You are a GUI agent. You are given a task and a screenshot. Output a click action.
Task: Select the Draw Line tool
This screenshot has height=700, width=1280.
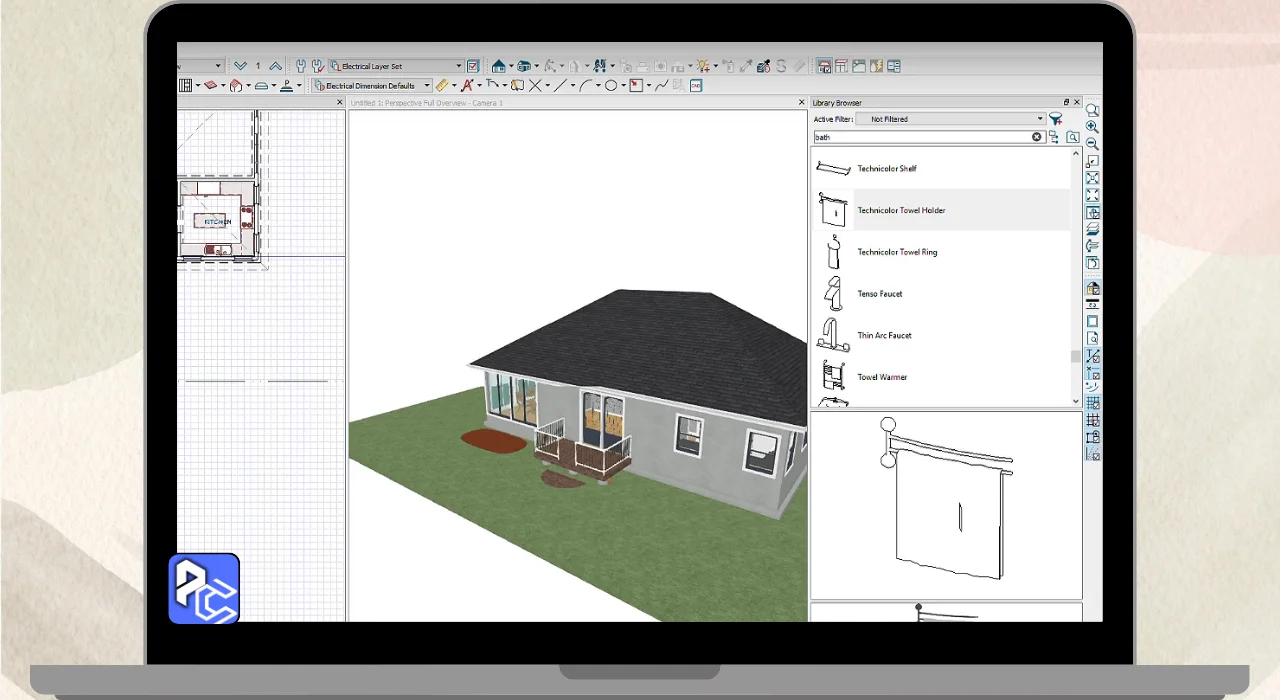point(560,86)
